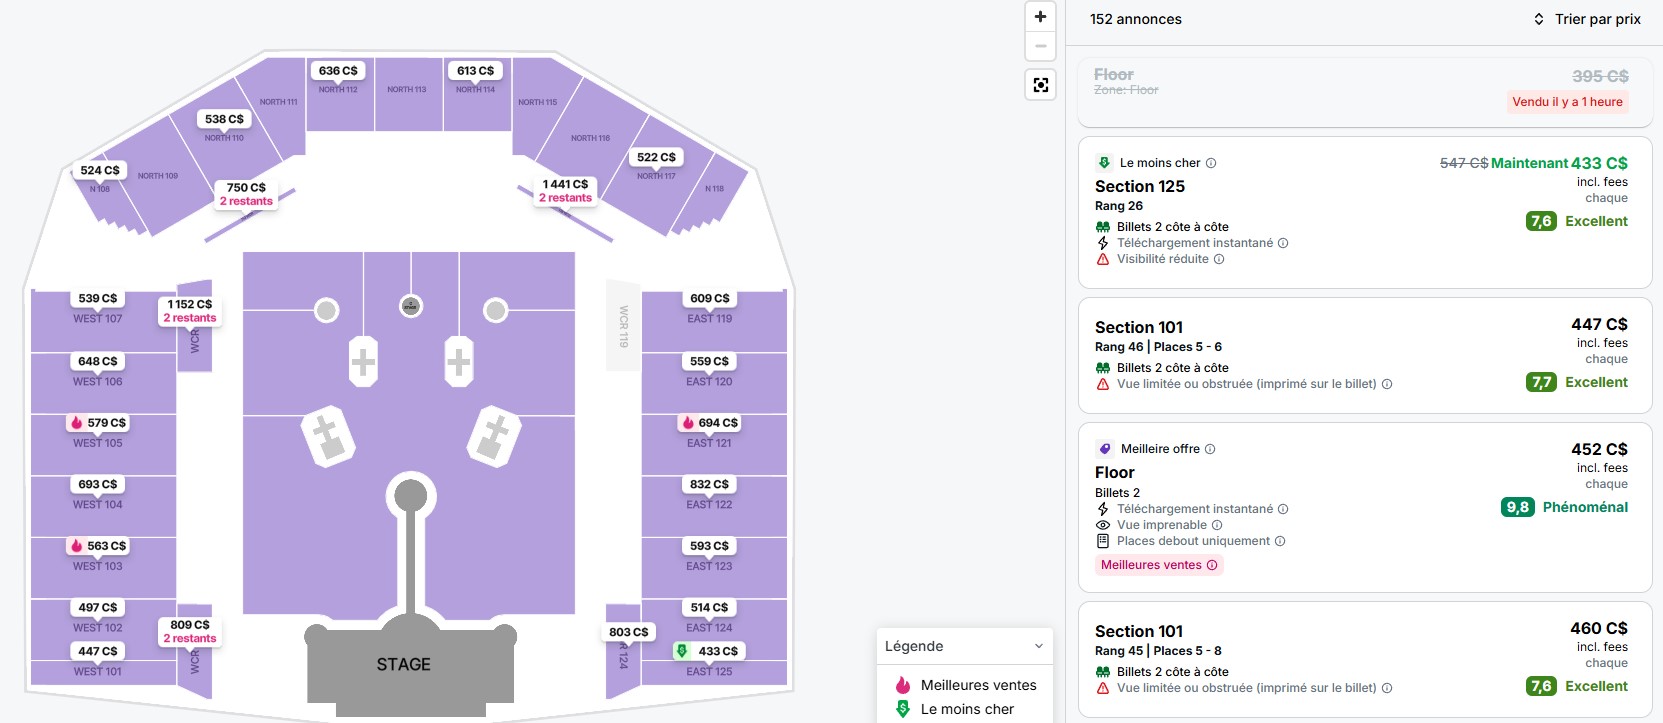This screenshot has width=1663, height=723.
Task: Zoom in on the seat map
Action: click(1040, 16)
